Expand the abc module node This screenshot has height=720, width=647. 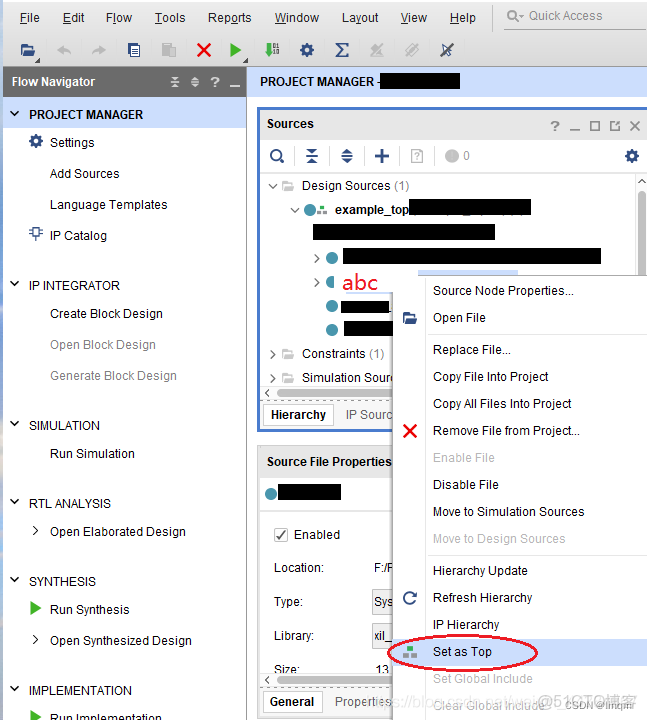[316, 282]
